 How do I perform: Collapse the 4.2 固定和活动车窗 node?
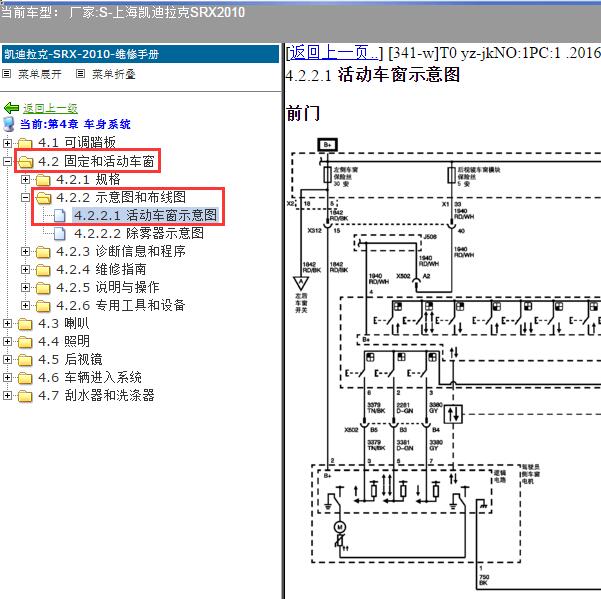click(x=7, y=161)
